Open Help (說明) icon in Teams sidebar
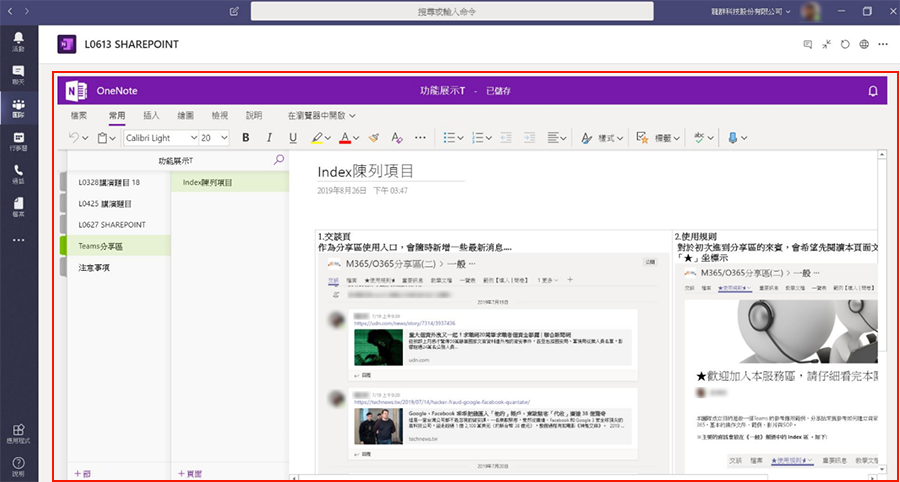 tap(18, 467)
